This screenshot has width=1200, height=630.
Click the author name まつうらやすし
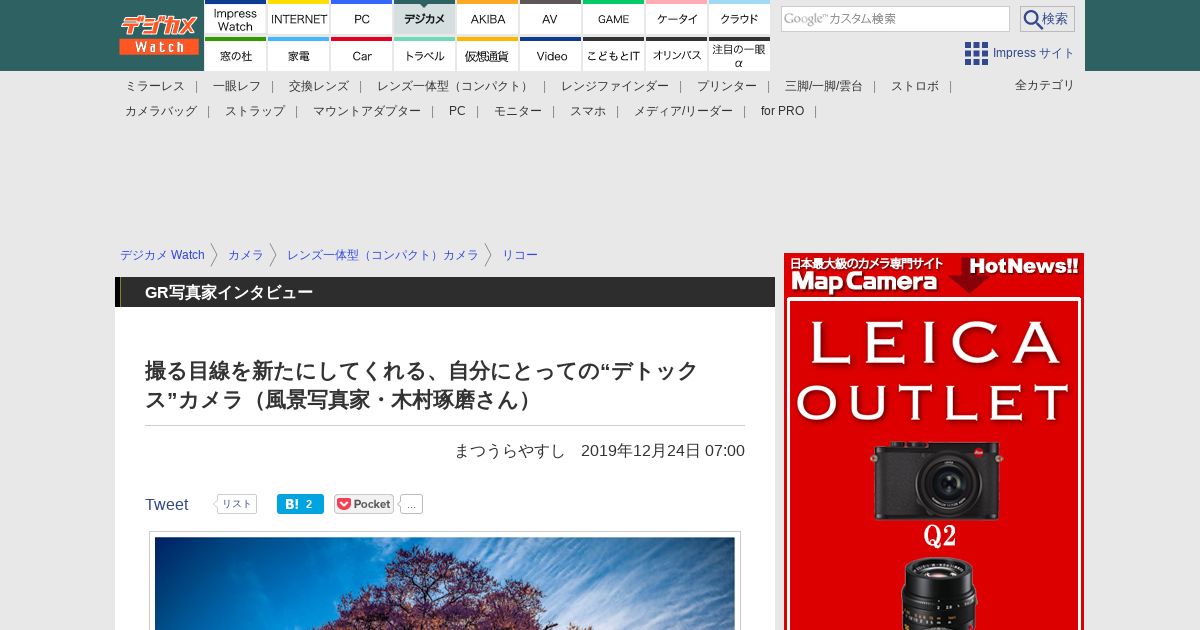point(510,450)
